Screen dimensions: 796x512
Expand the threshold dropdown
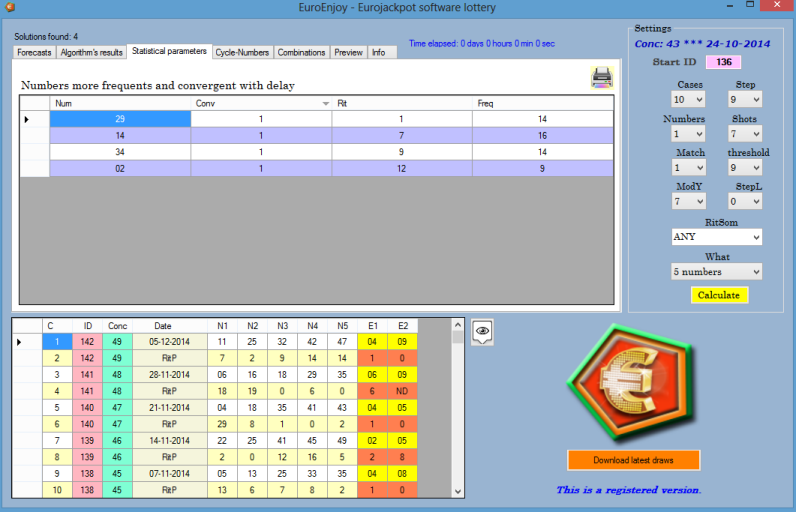(x=745, y=167)
